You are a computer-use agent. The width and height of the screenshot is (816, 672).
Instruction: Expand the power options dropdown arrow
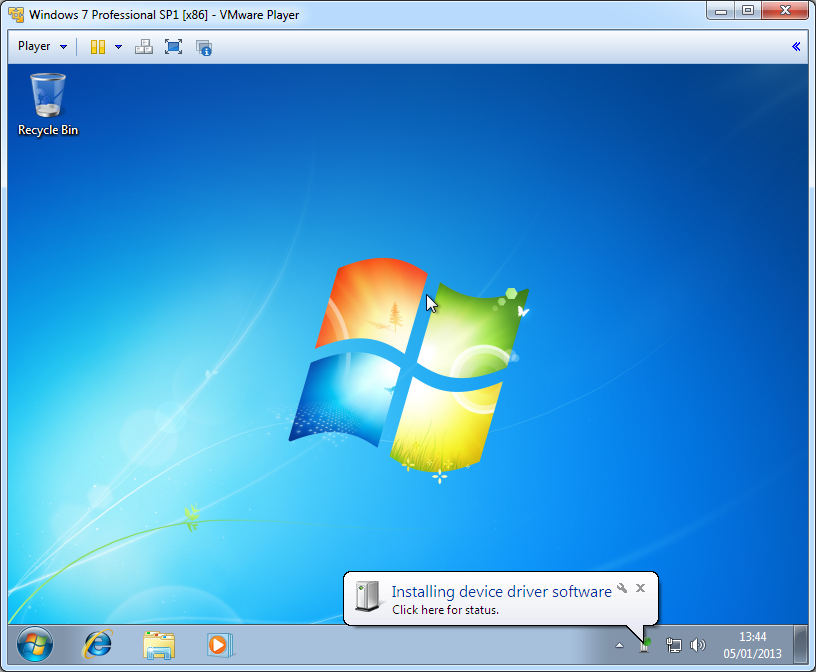coord(118,47)
